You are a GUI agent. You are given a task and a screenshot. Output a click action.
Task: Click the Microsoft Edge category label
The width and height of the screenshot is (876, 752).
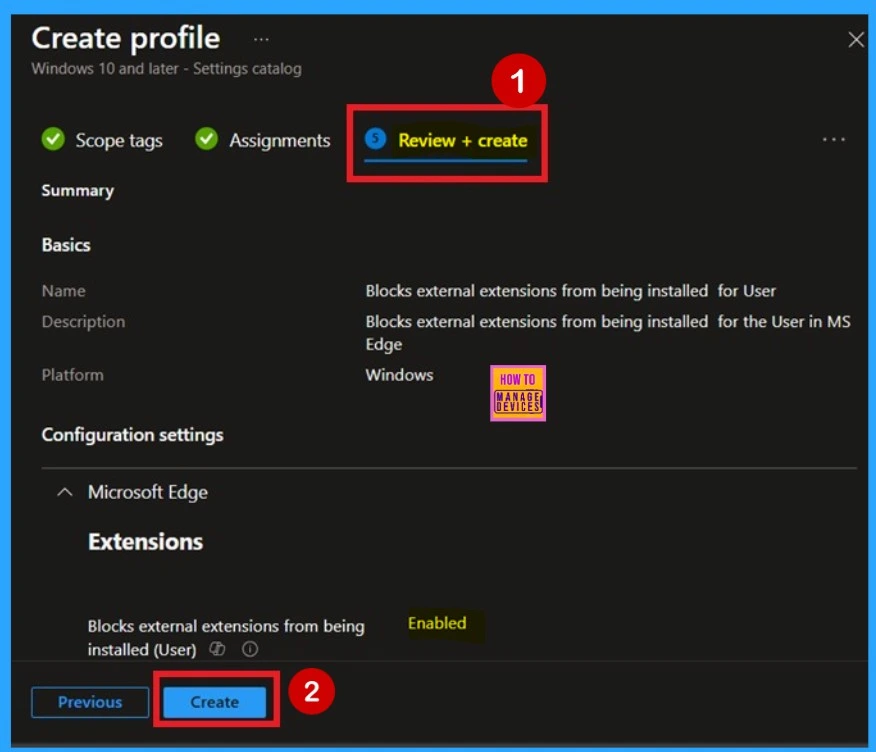(x=147, y=492)
